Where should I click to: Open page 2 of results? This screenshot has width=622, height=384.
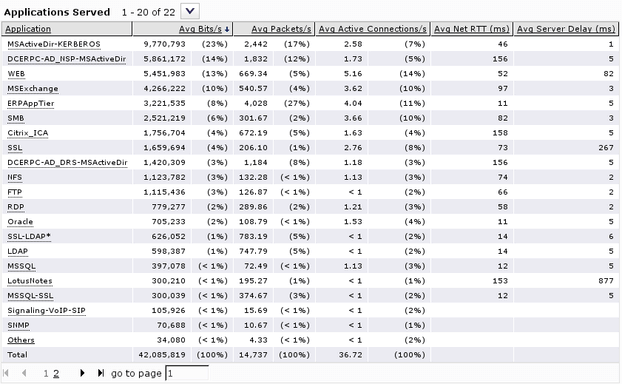(x=56, y=373)
